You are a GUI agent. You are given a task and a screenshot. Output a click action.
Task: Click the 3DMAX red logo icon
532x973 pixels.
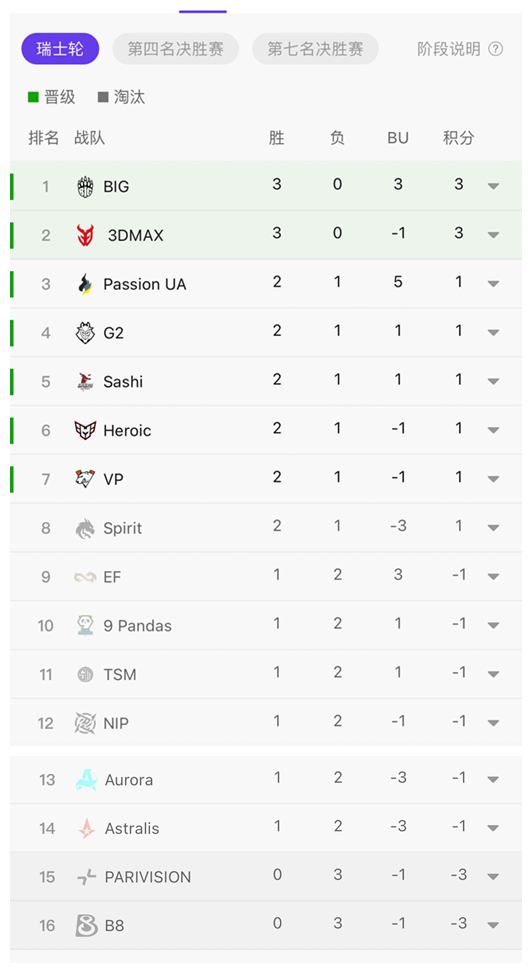point(85,235)
